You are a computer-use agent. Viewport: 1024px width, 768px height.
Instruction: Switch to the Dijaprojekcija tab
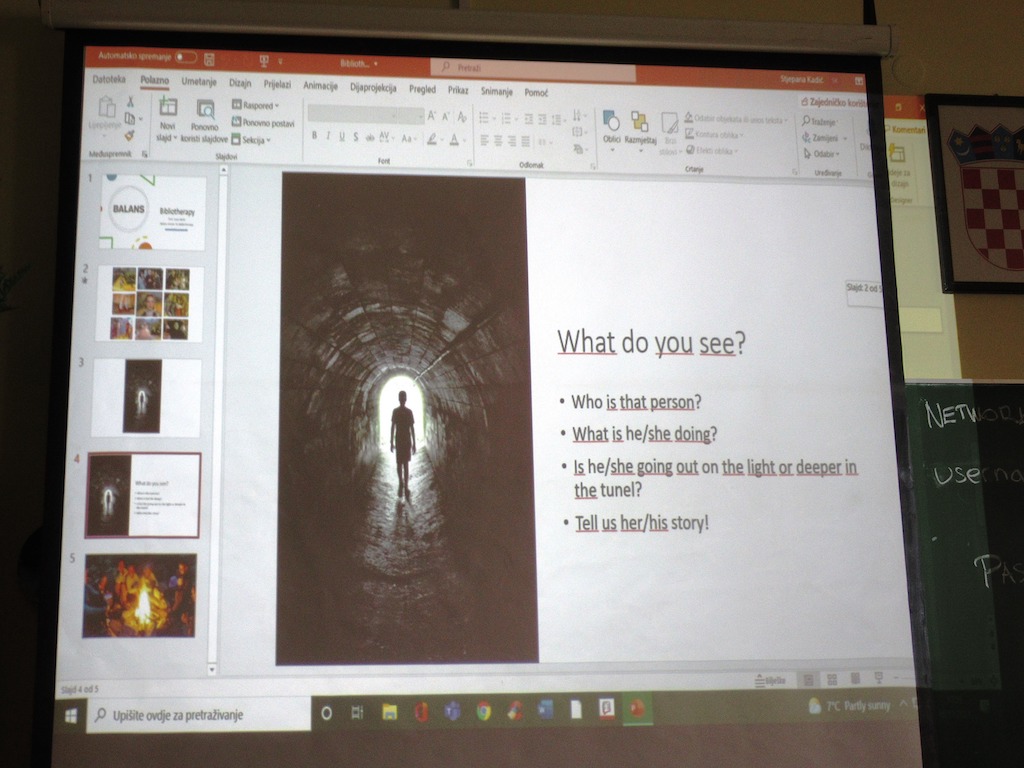(373, 88)
